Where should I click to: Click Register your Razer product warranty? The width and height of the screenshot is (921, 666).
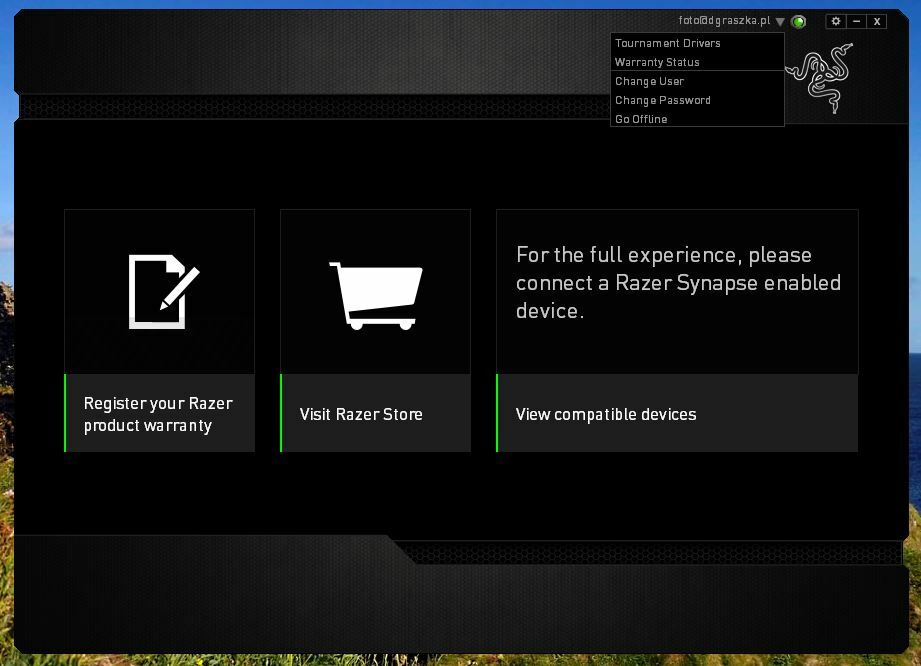(x=160, y=413)
